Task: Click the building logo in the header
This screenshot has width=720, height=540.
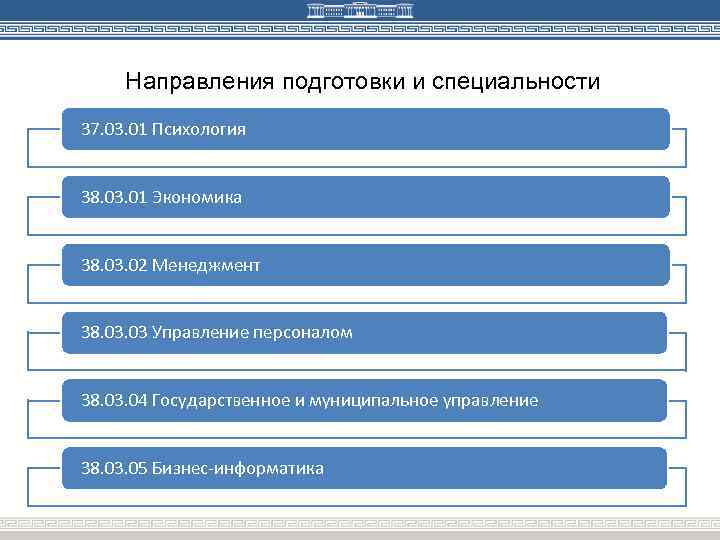Action: click(x=360, y=10)
